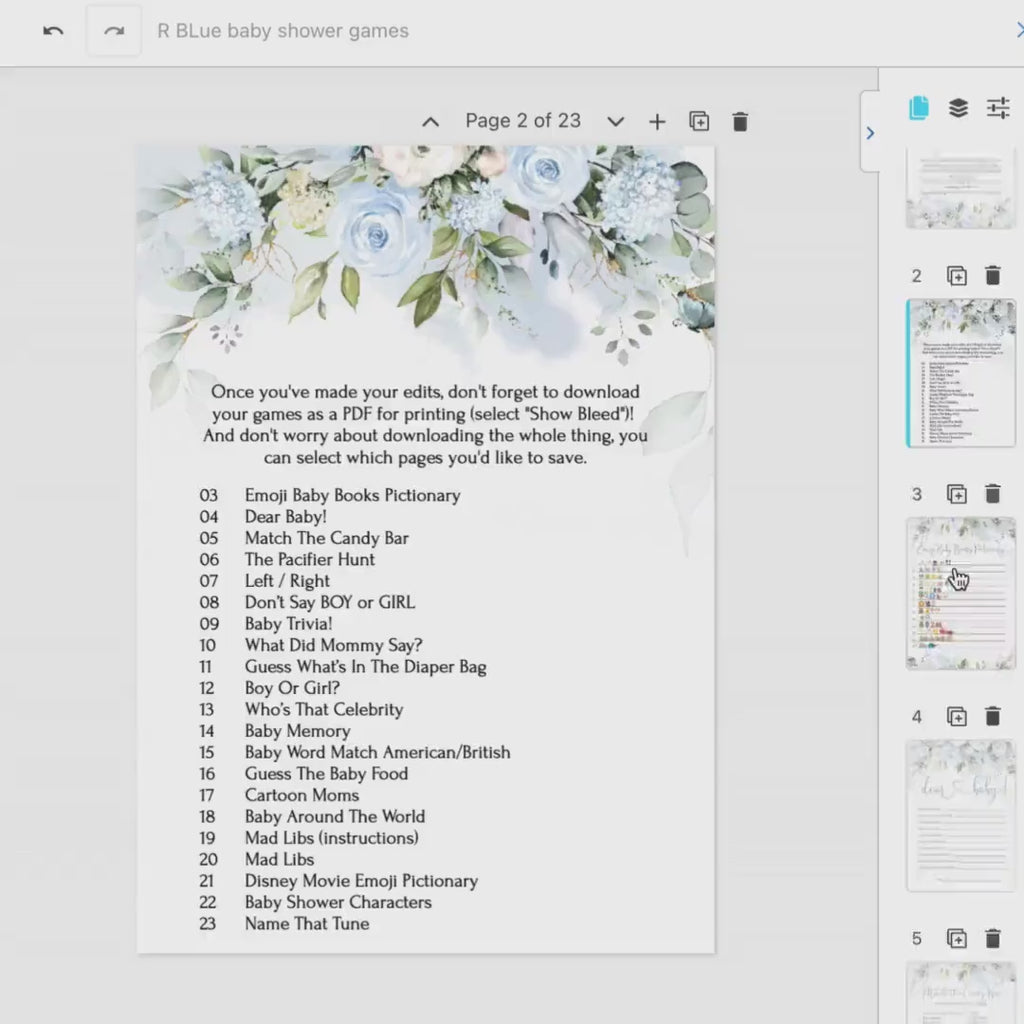Duplicate page 3 using its copy icon
Viewport: 1024px width, 1024px height.
(957, 494)
